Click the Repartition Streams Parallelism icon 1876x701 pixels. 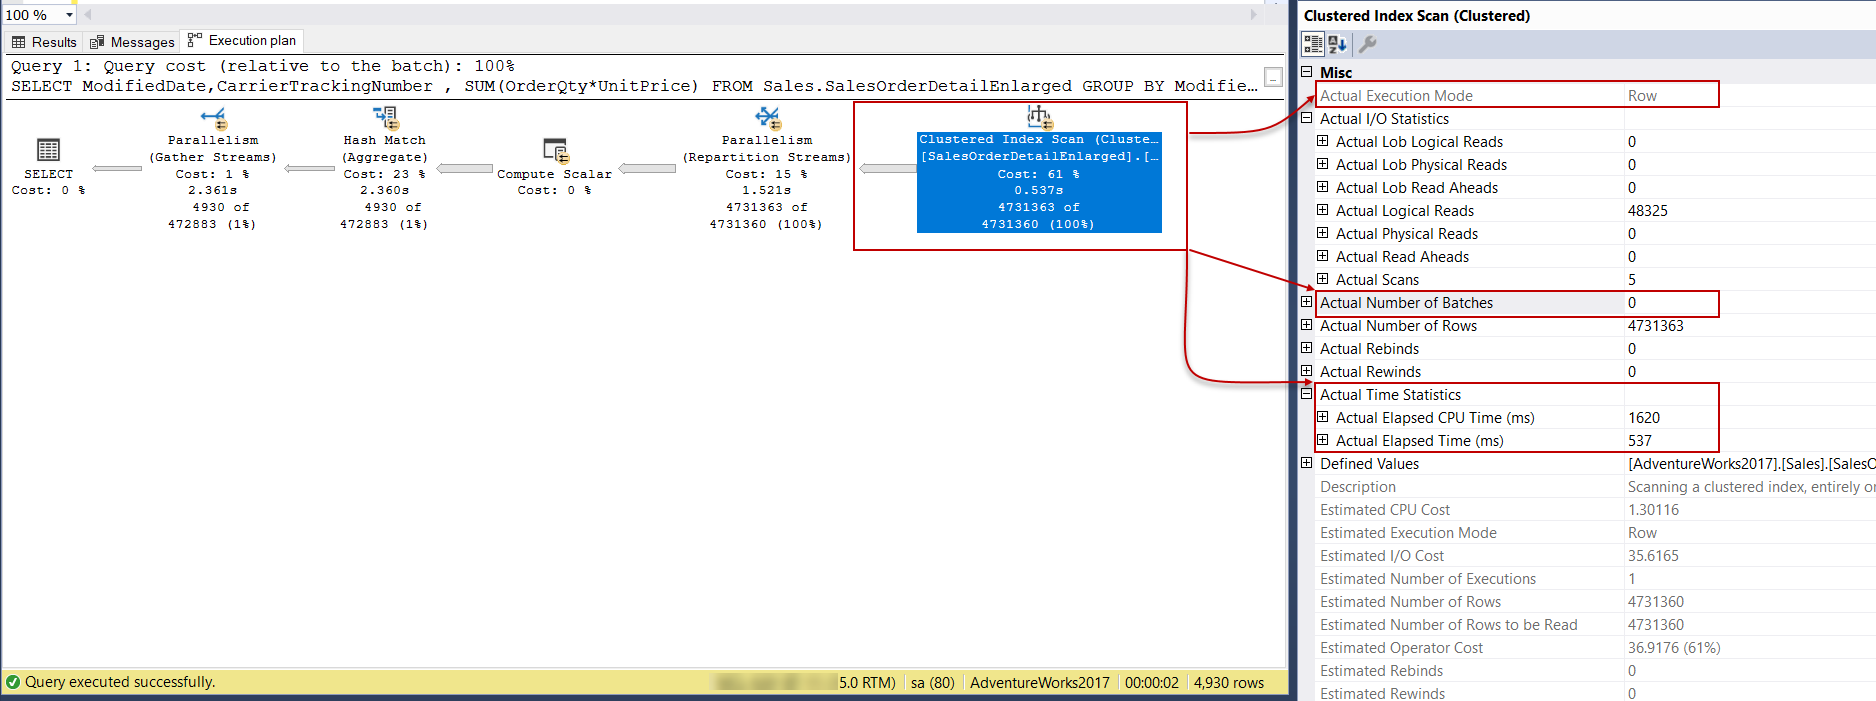pyautogui.click(x=767, y=118)
